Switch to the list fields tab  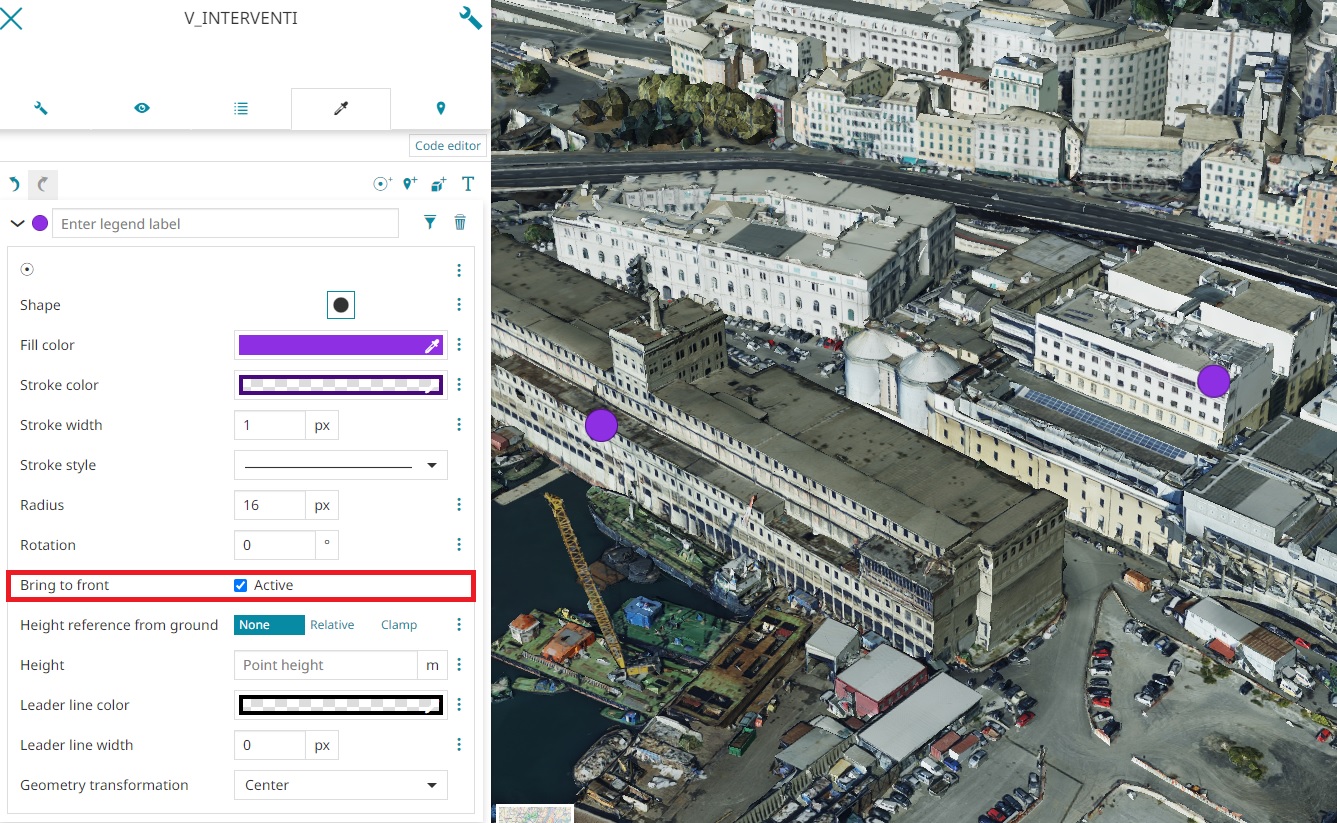[241, 109]
